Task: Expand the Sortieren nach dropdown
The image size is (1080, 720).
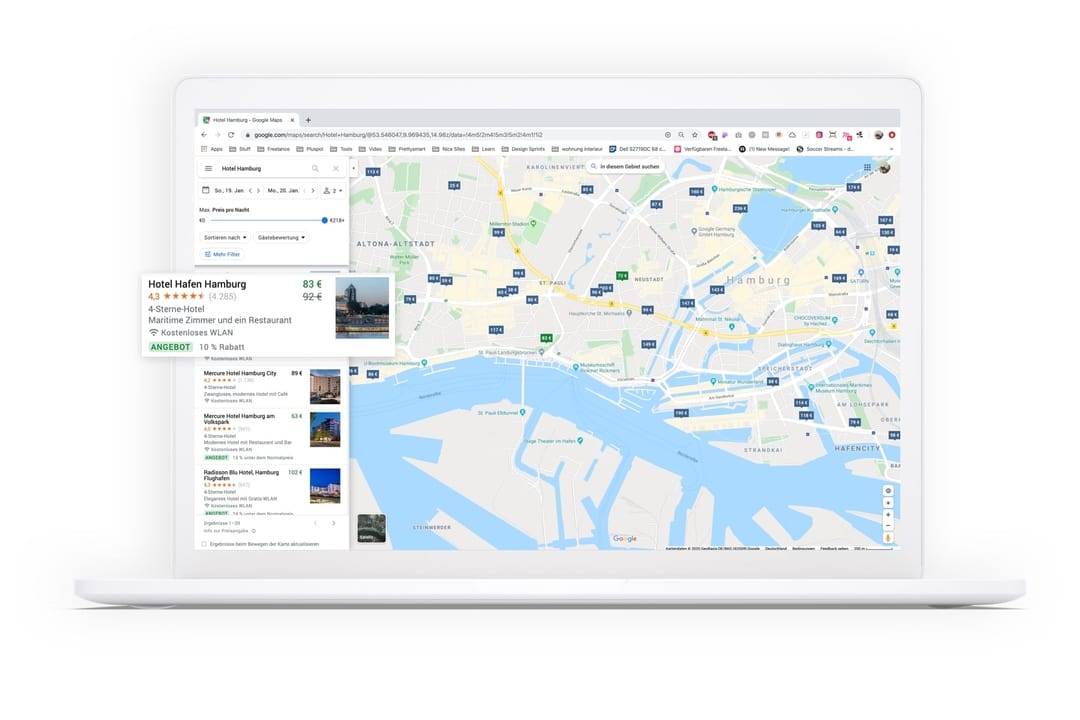Action: 225,237
